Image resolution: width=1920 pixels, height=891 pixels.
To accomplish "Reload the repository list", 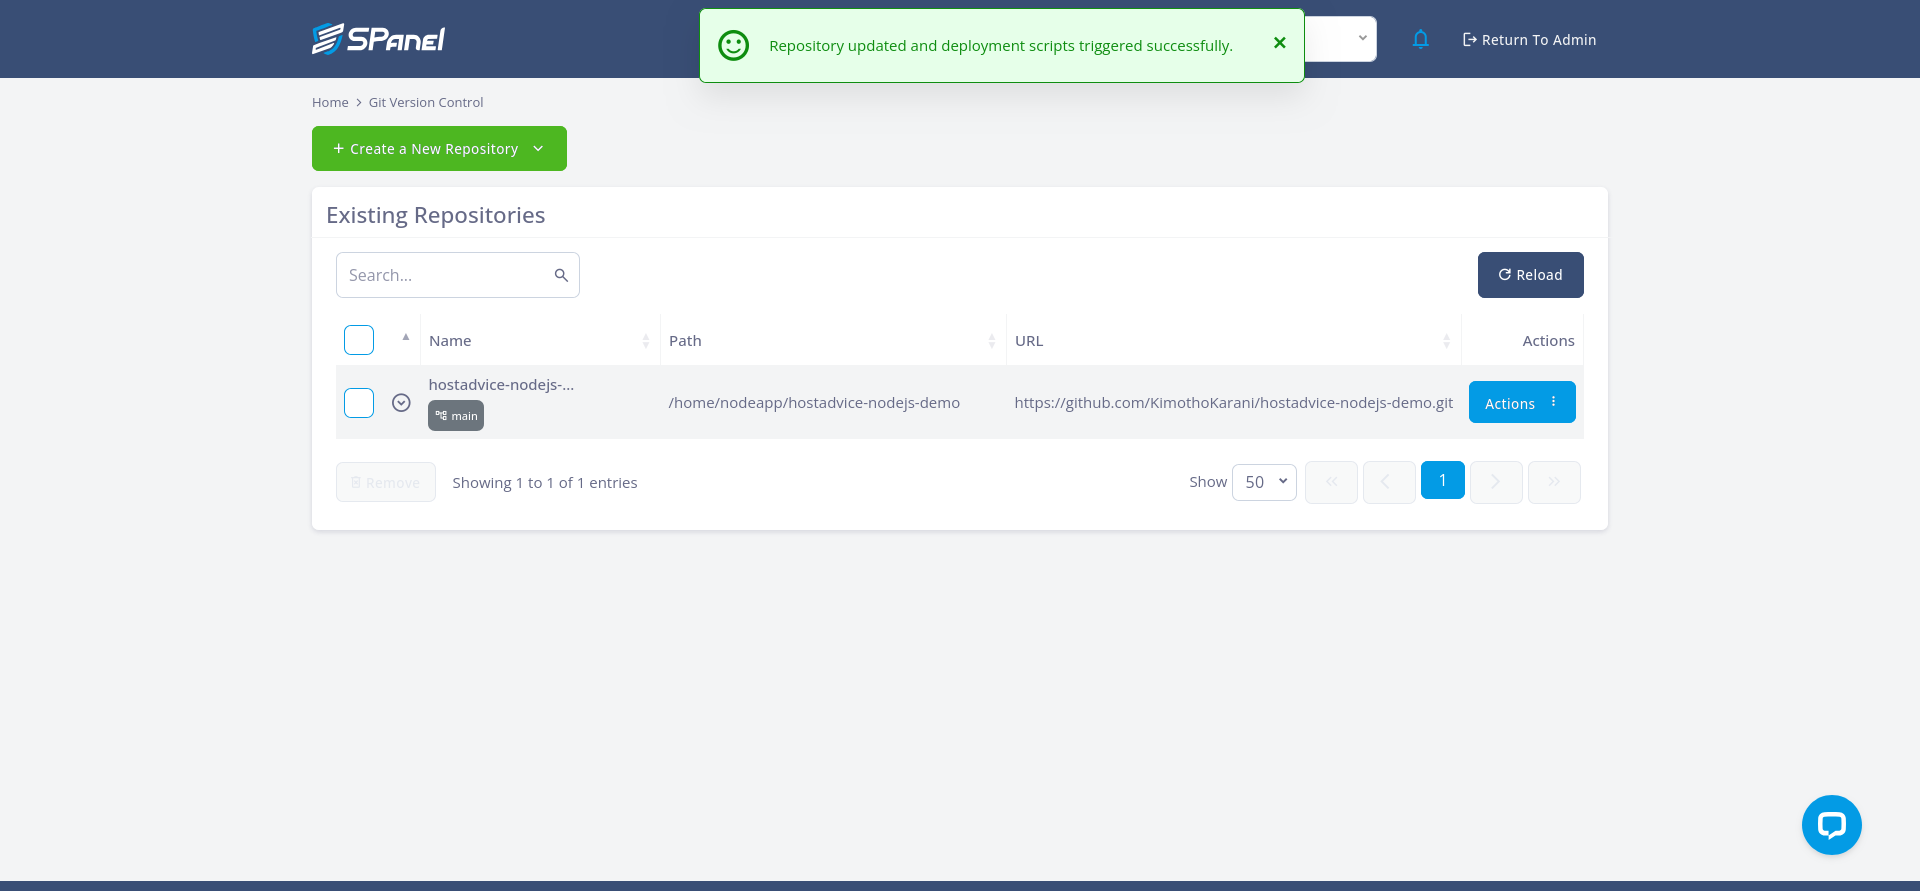I will click(1530, 275).
